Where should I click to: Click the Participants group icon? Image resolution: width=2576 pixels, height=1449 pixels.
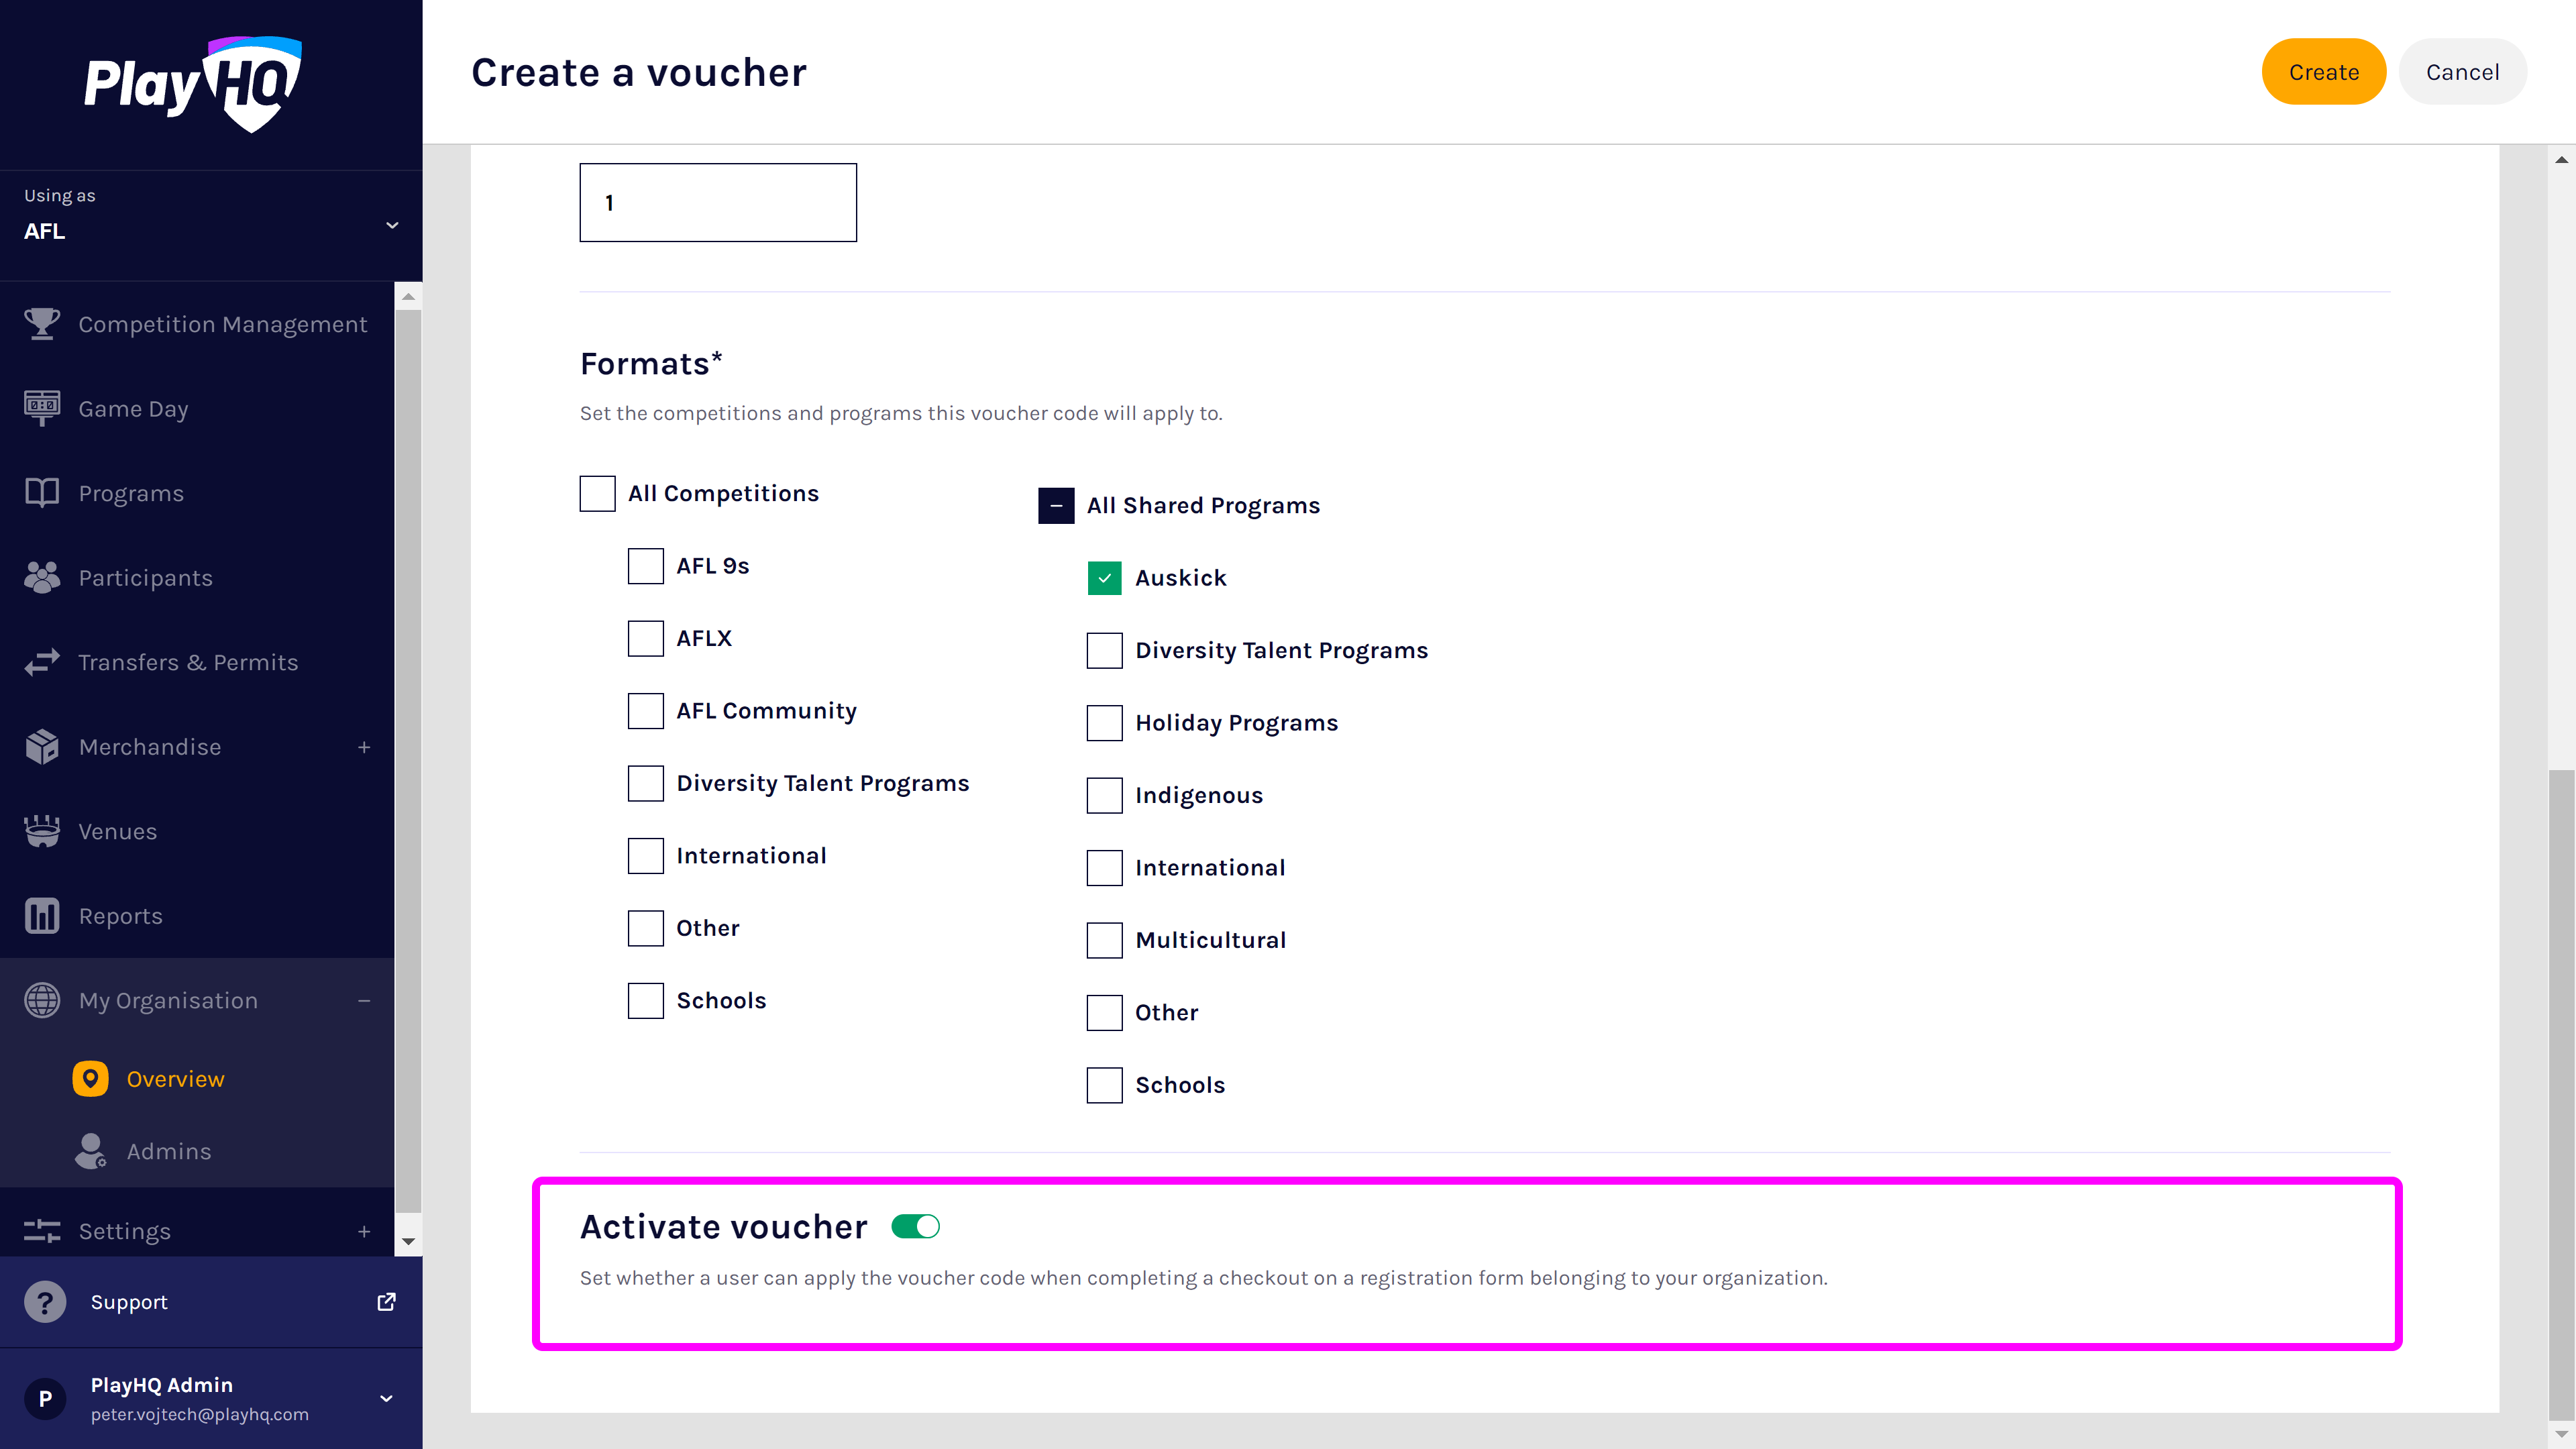click(x=42, y=578)
